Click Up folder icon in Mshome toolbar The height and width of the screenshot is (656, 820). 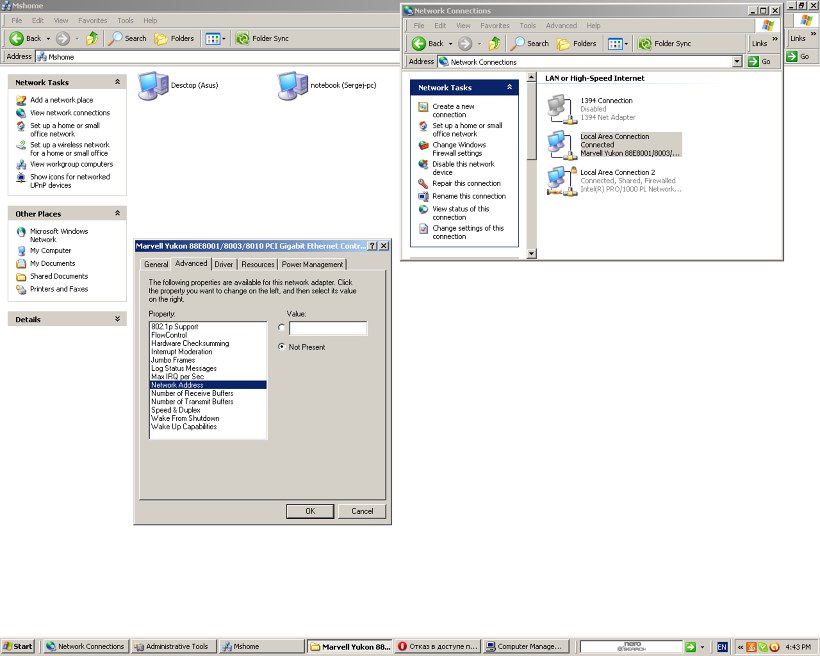[92, 38]
